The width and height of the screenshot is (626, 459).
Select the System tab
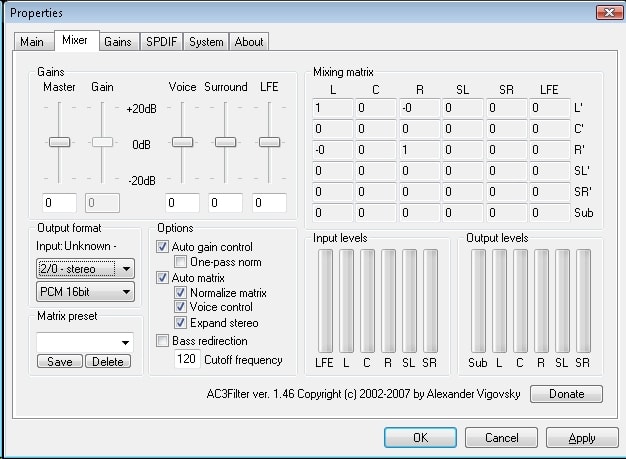coord(206,42)
